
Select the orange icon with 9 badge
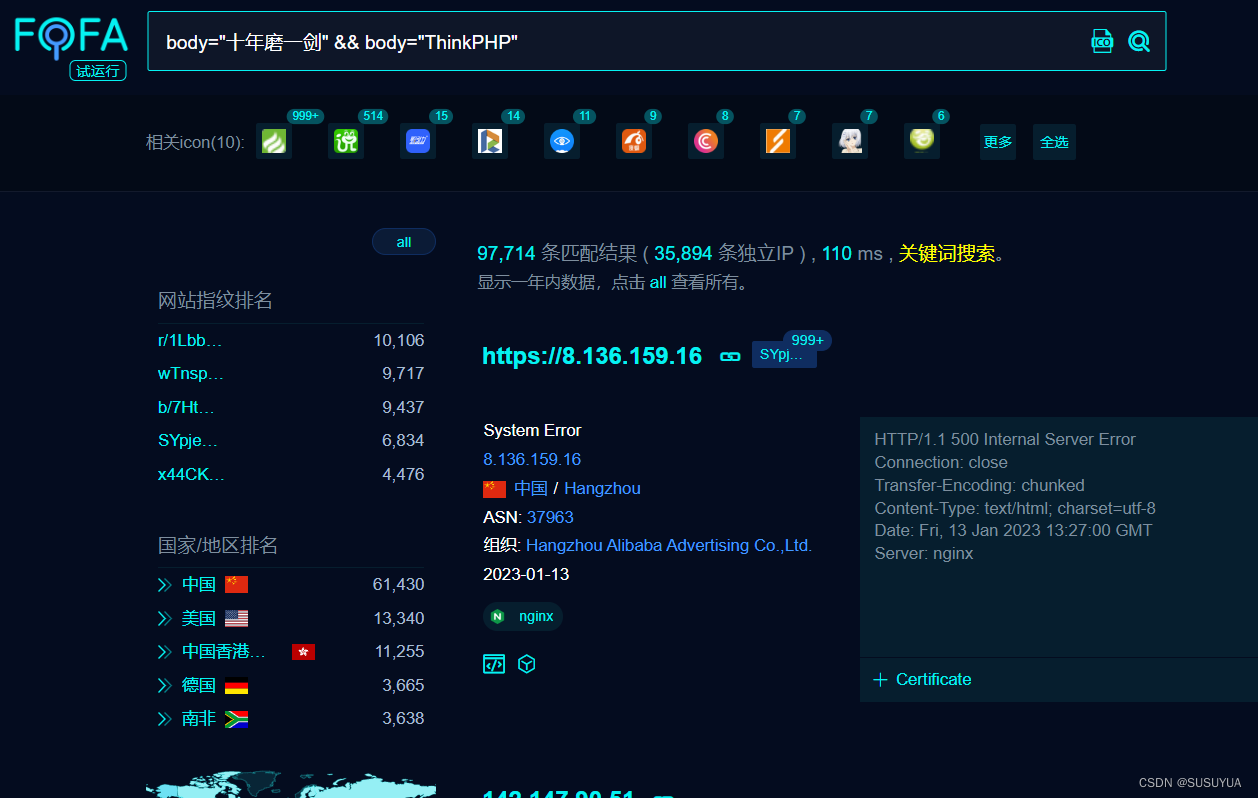pyautogui.click(x=634, y=141)
